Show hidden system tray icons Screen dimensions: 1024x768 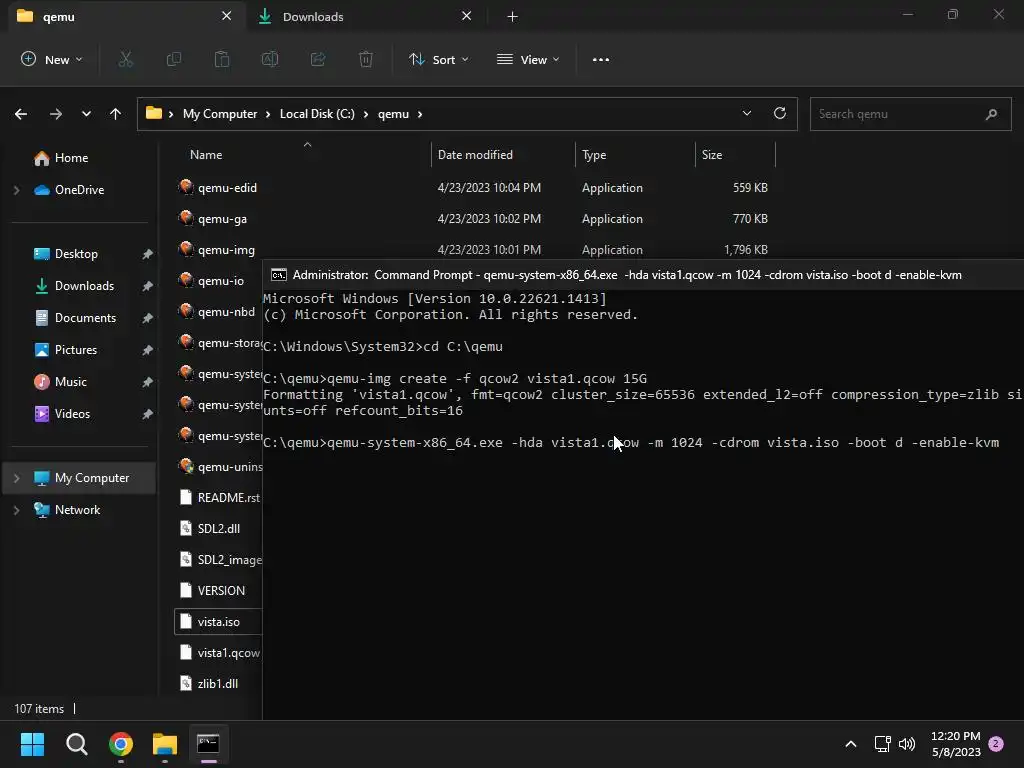tap(850, 744)
